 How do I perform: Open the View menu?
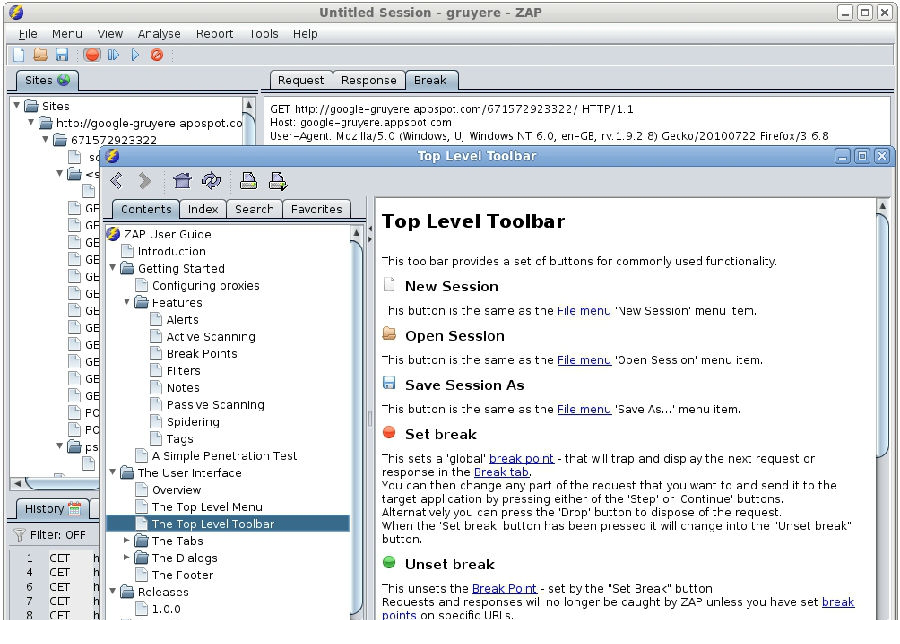[x=110, y=34]
